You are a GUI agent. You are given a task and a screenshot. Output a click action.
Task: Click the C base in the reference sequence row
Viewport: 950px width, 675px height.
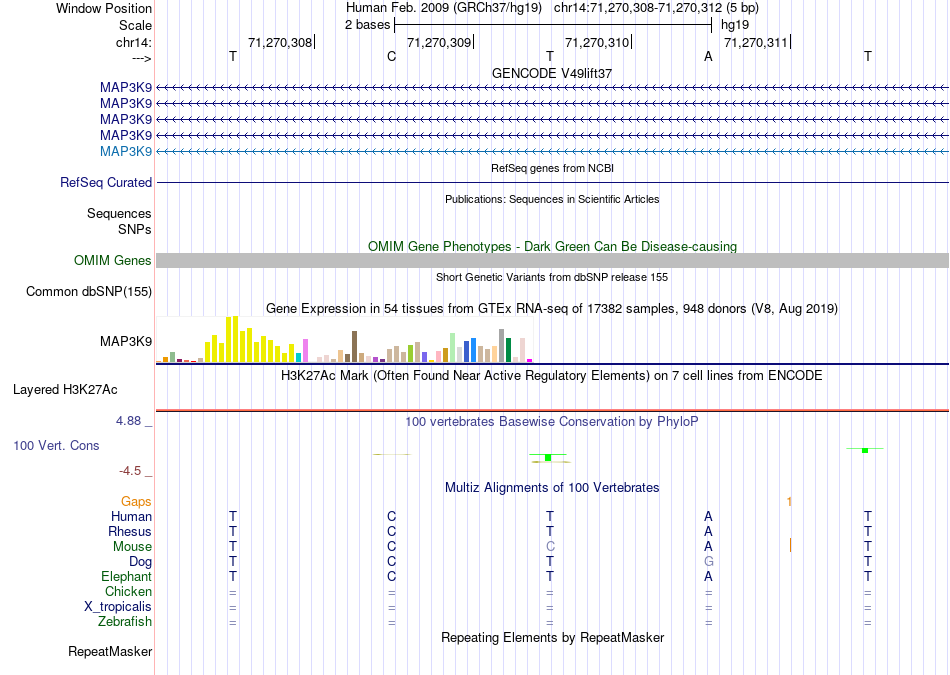tap(391, 56)
